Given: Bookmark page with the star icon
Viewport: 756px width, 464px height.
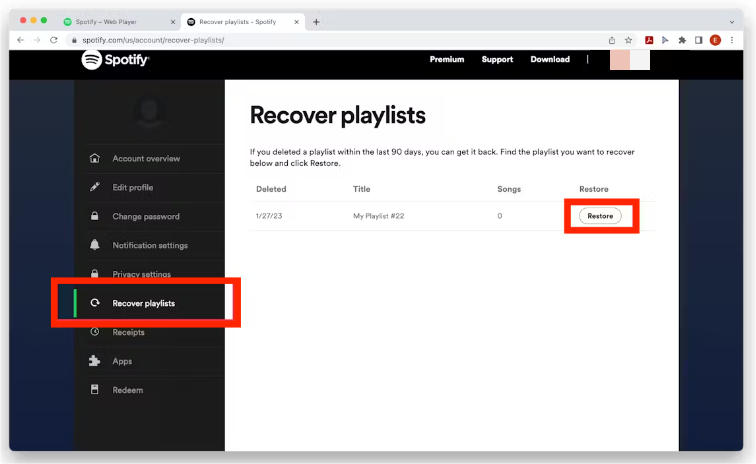Looking at the screenshot, I should click(x=628, y=41).
